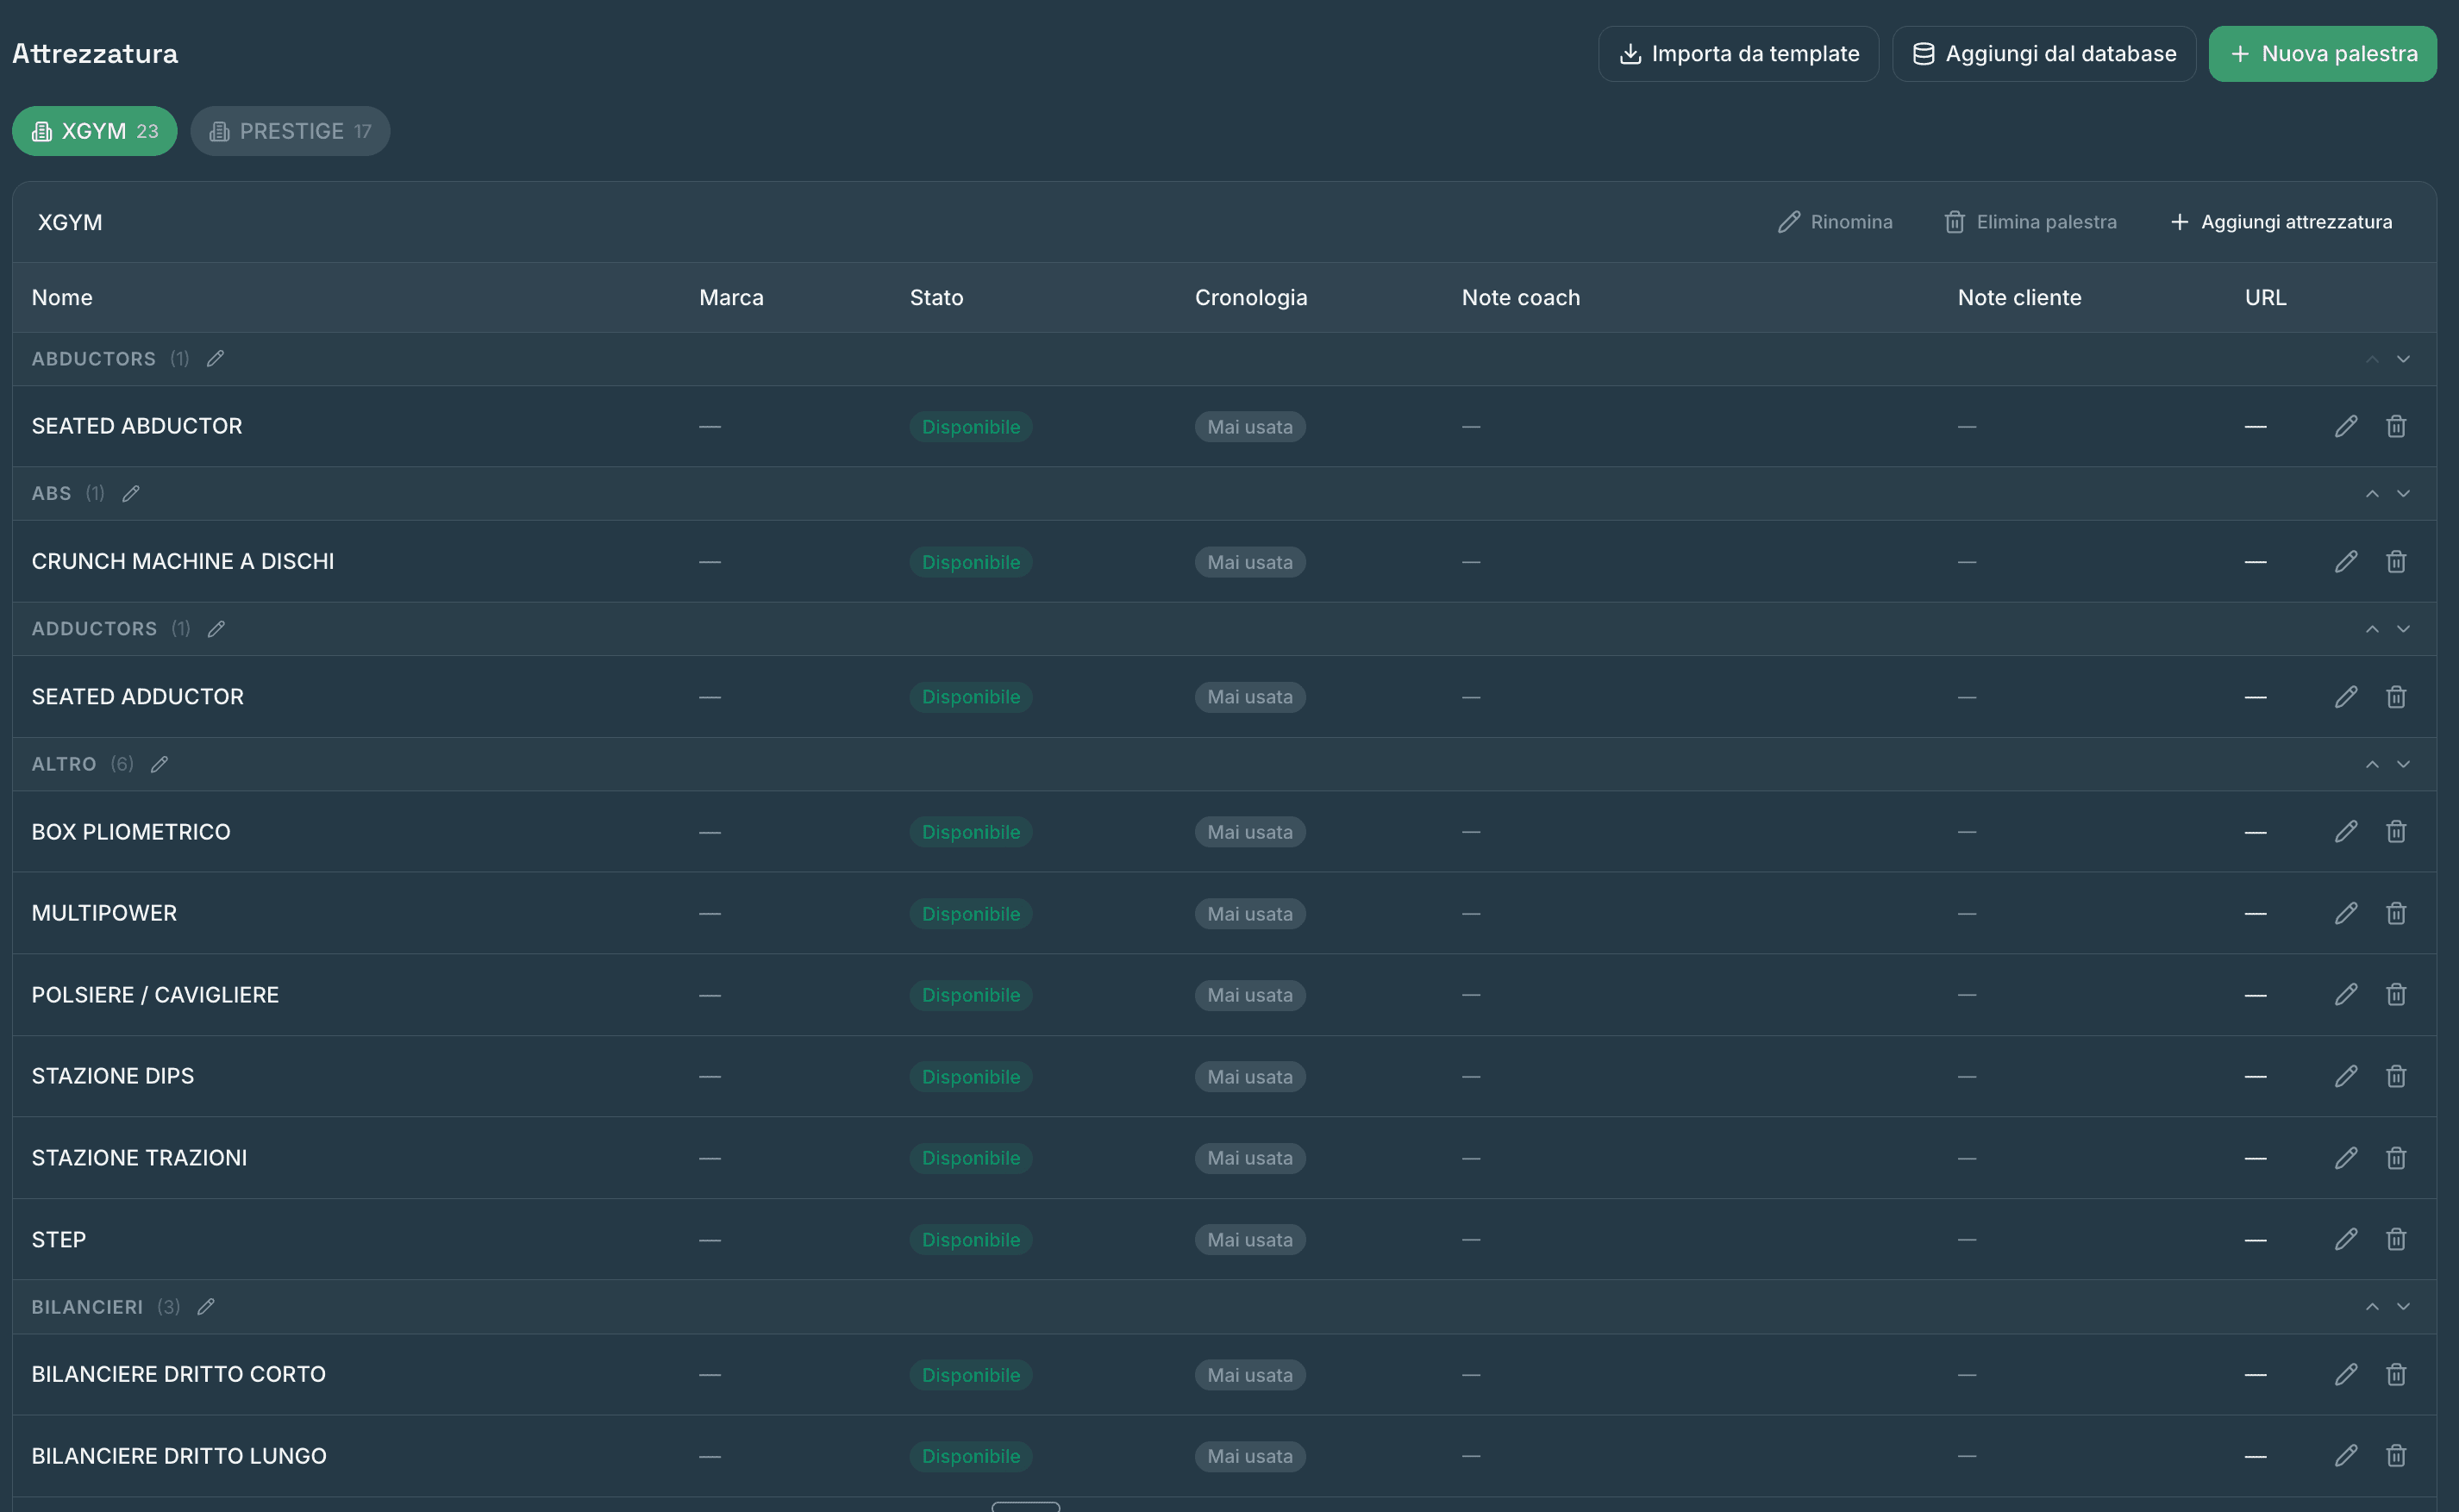Image resolution: width=2459 pixels, height=1512 pixels.
Task: Click the Note coach column header
Action: click(1520, 298)
